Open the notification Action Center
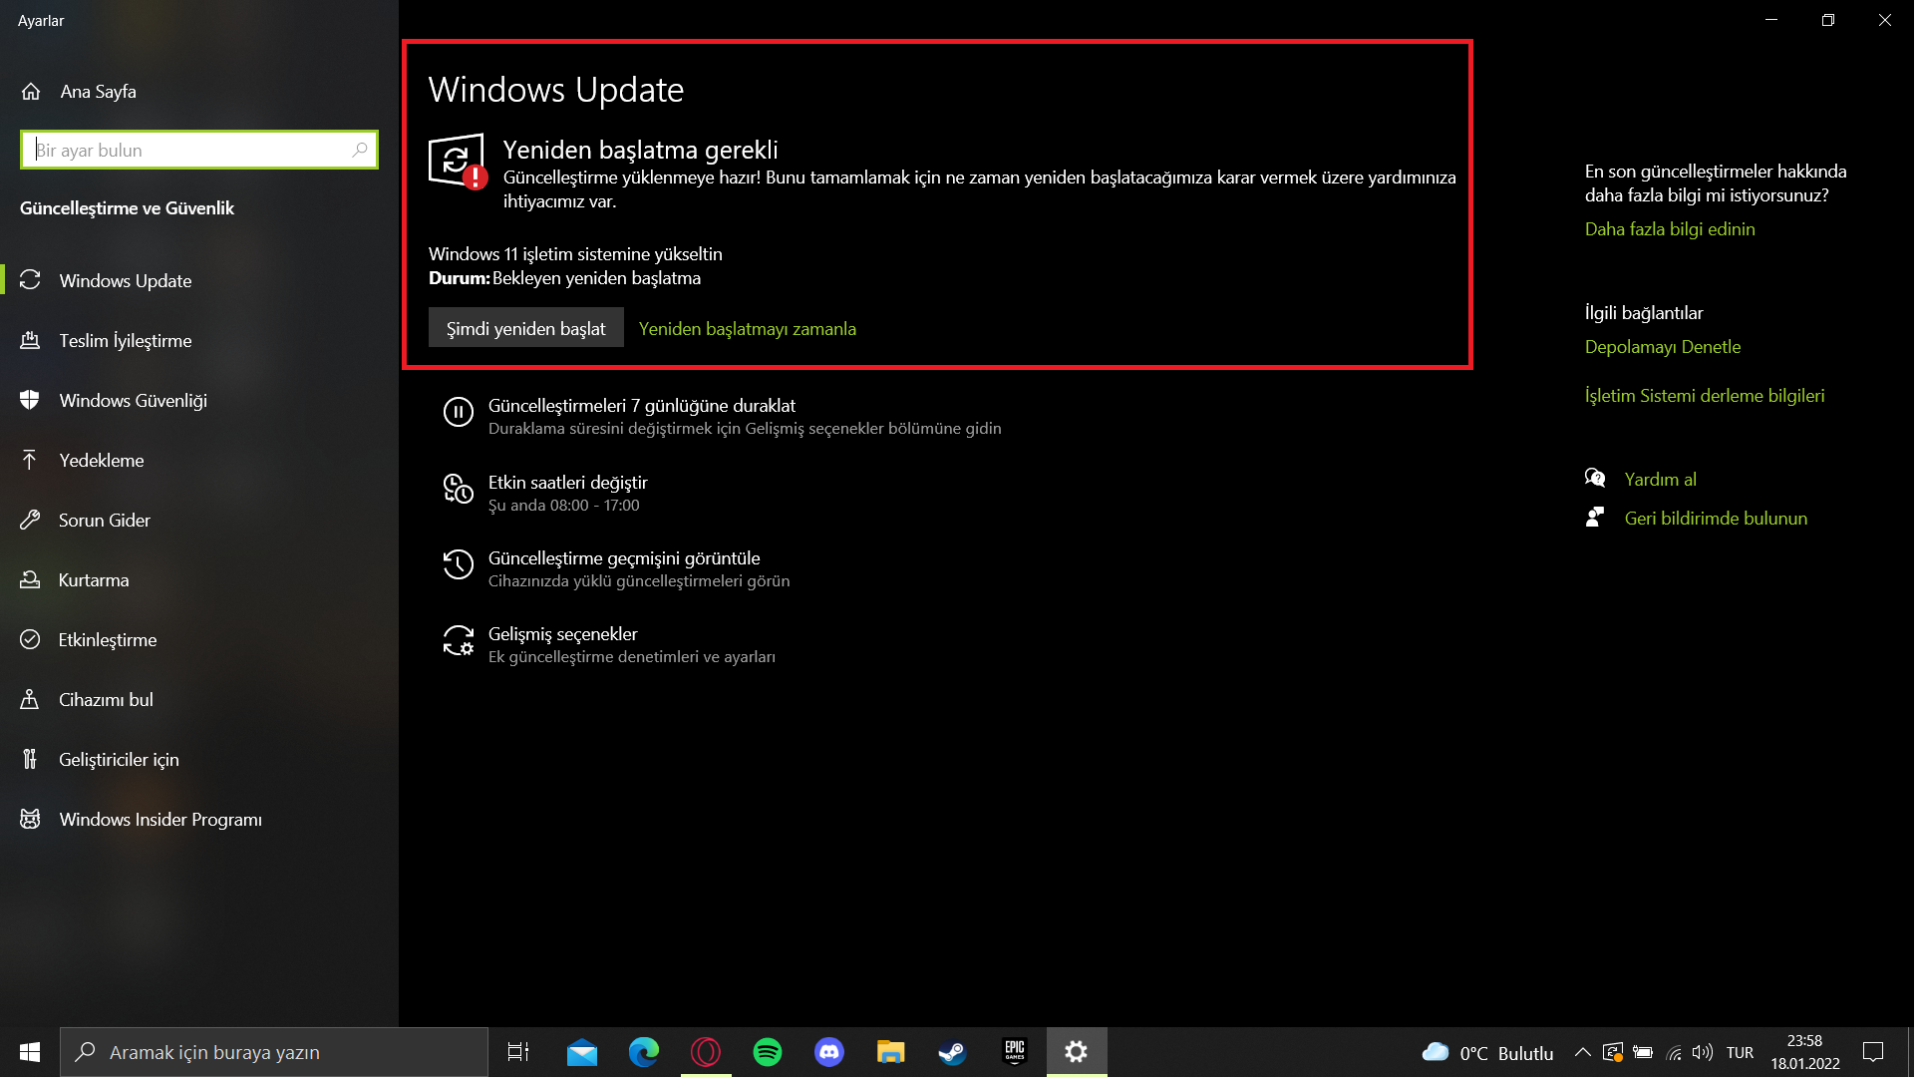This screenshot has width=1920, height=1079. pyautogui.click(x=1879, y=1054)
